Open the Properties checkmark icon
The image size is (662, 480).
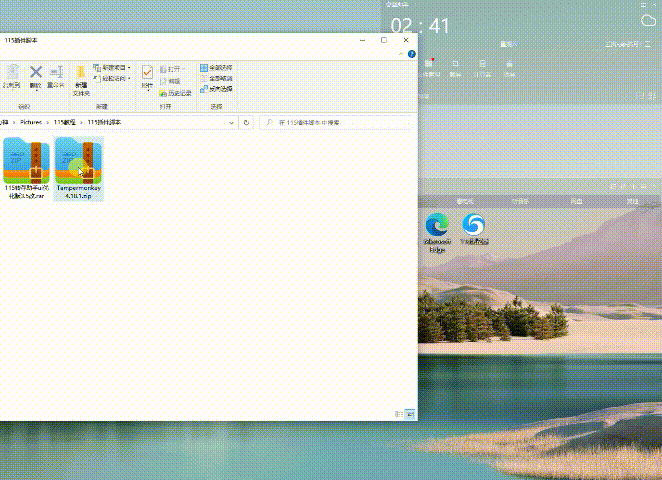pyautogui.click(x=148, y=75)
